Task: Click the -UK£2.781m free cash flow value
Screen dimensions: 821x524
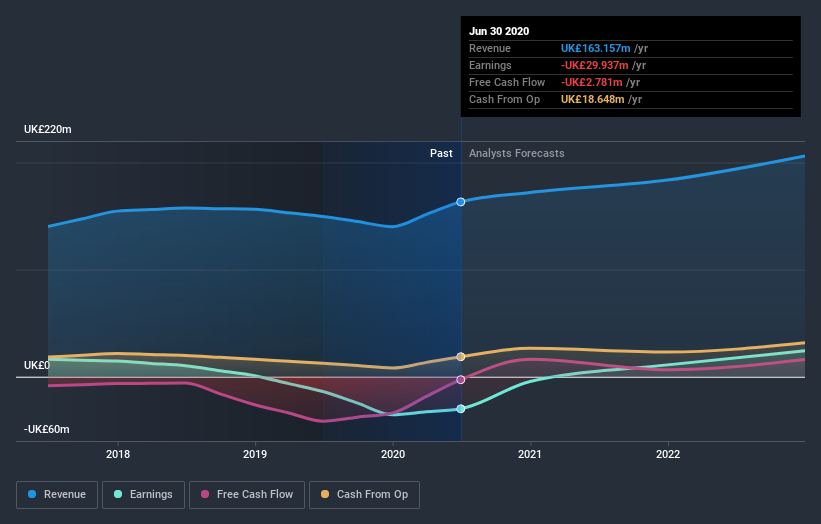Action: (592, 83)
